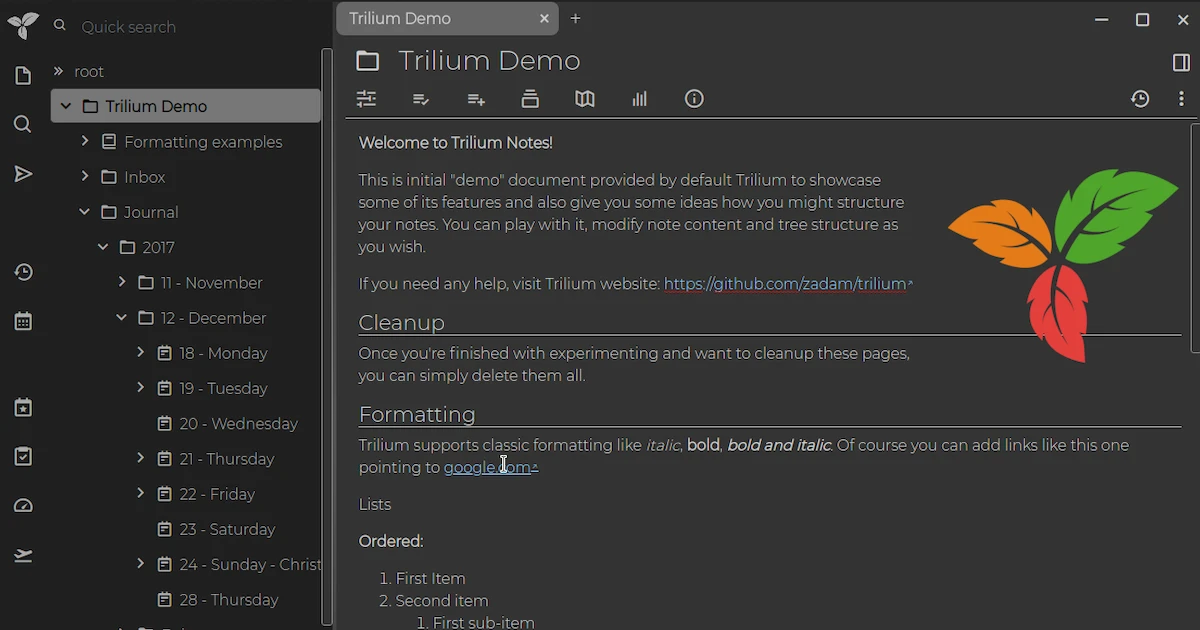Open Inherited Attributes with the list-plus icon

pyautogui.click(x=475, y=99)
